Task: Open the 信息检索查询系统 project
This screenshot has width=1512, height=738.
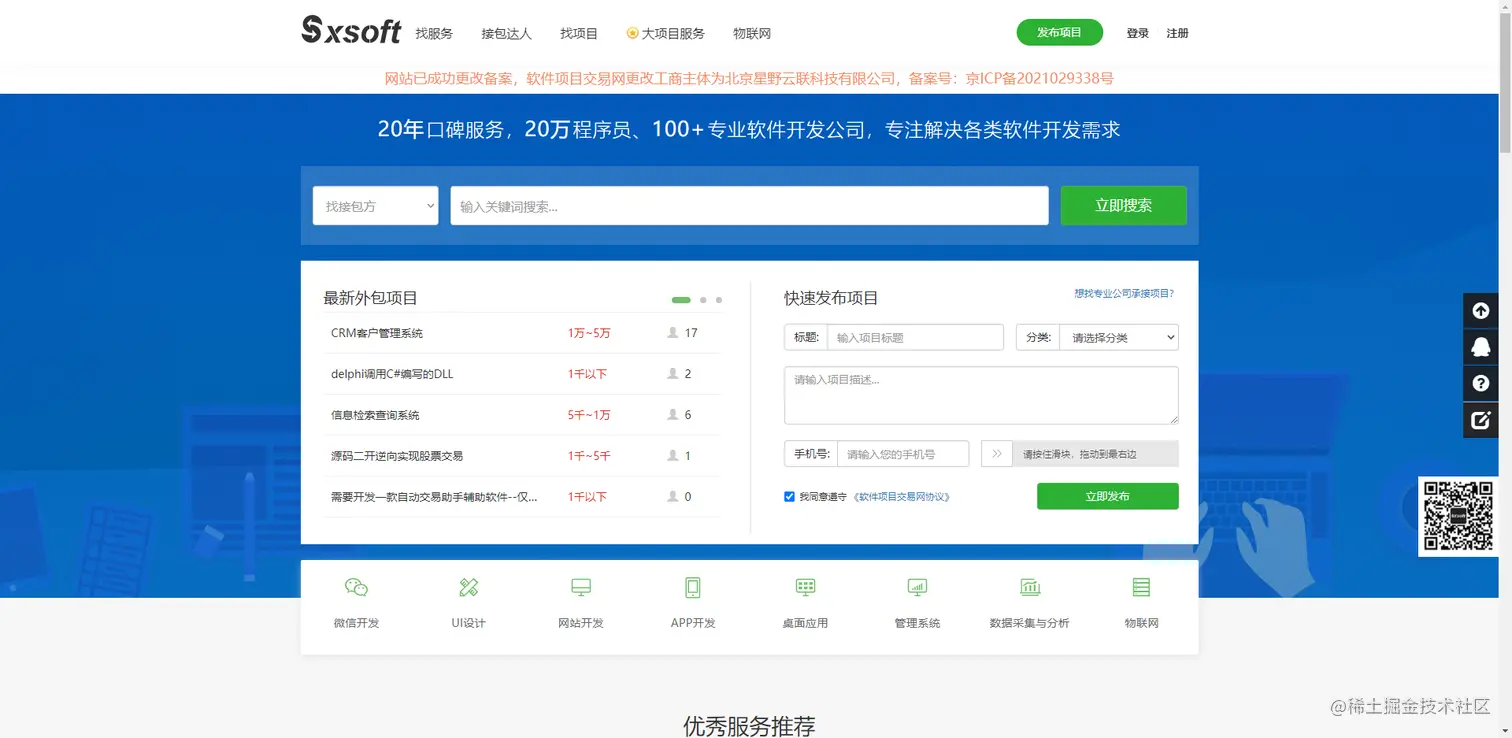Action: [x=375, y=415]
